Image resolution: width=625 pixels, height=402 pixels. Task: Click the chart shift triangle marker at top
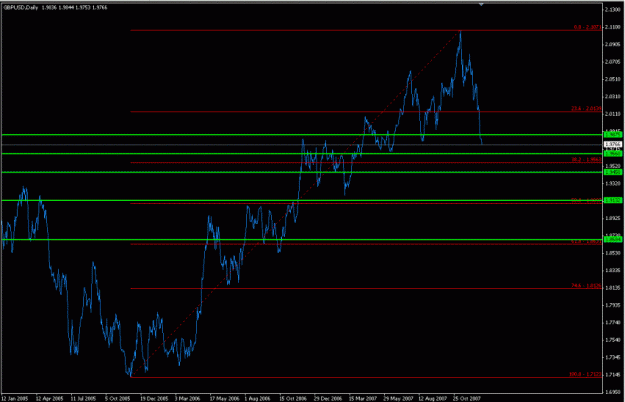pos(481,4)
